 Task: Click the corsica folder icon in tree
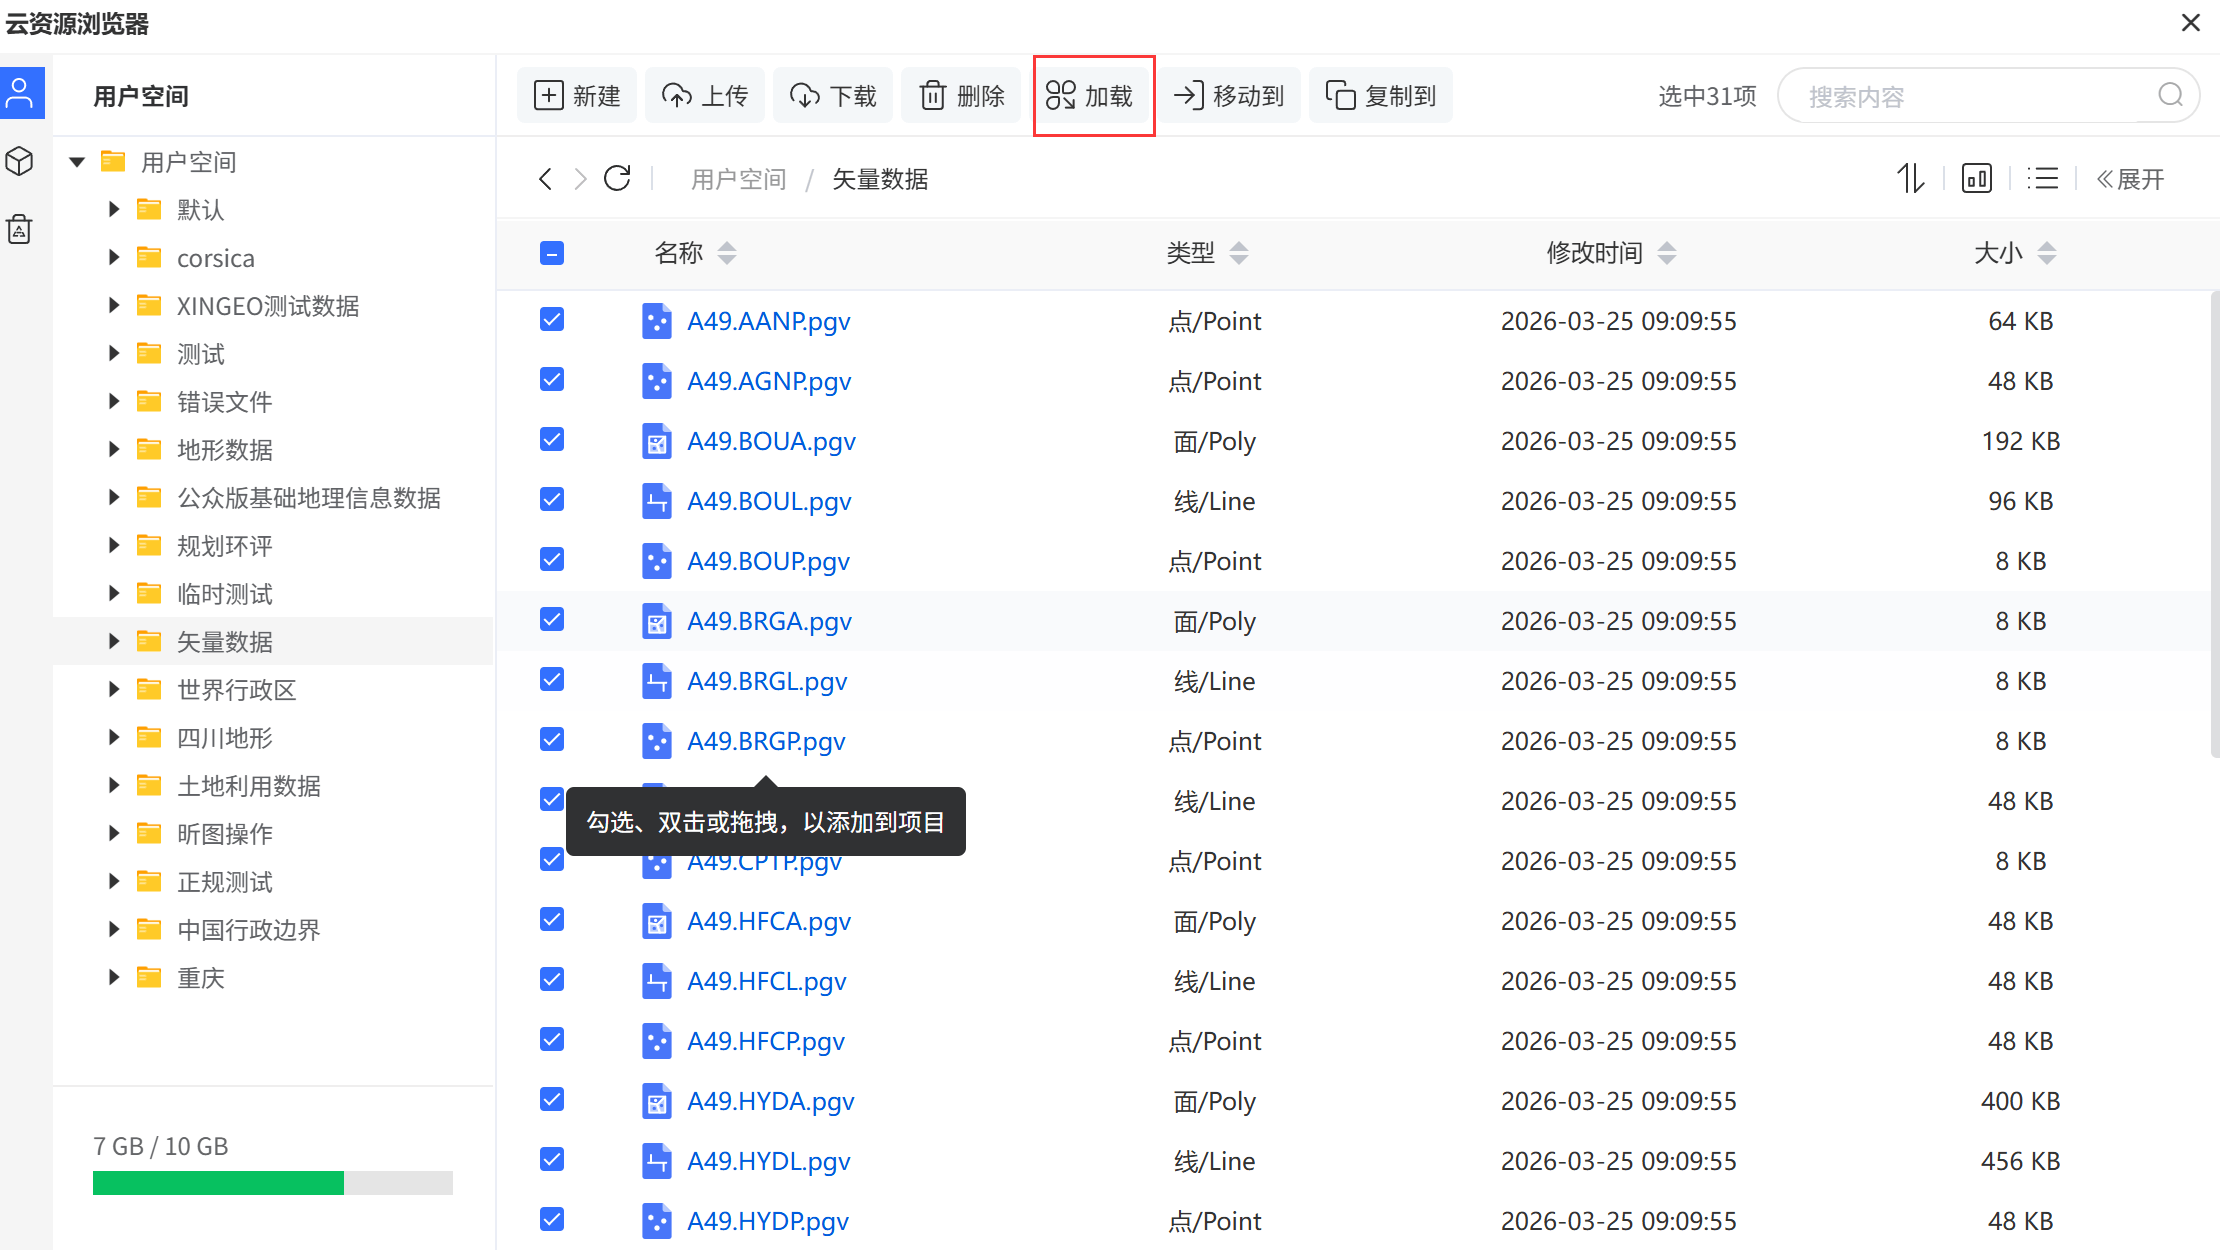pos(149,257)
